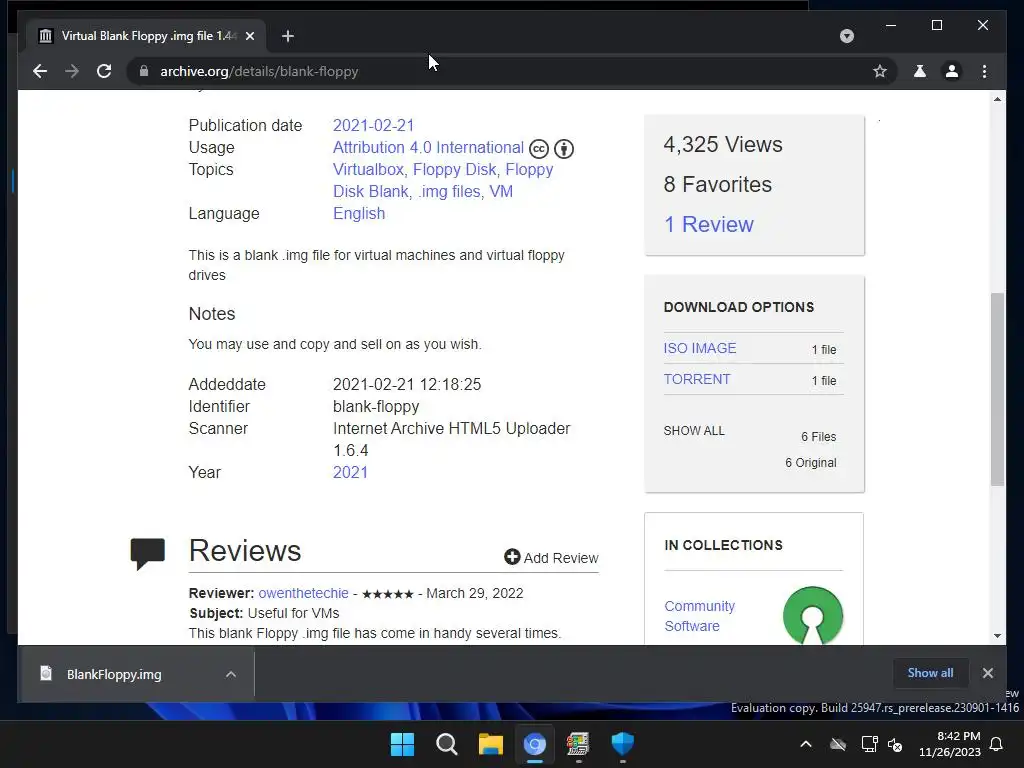This screenshot has width=1024, height=768.
Task: Click the network display tray icon
Action: point(869,744)
